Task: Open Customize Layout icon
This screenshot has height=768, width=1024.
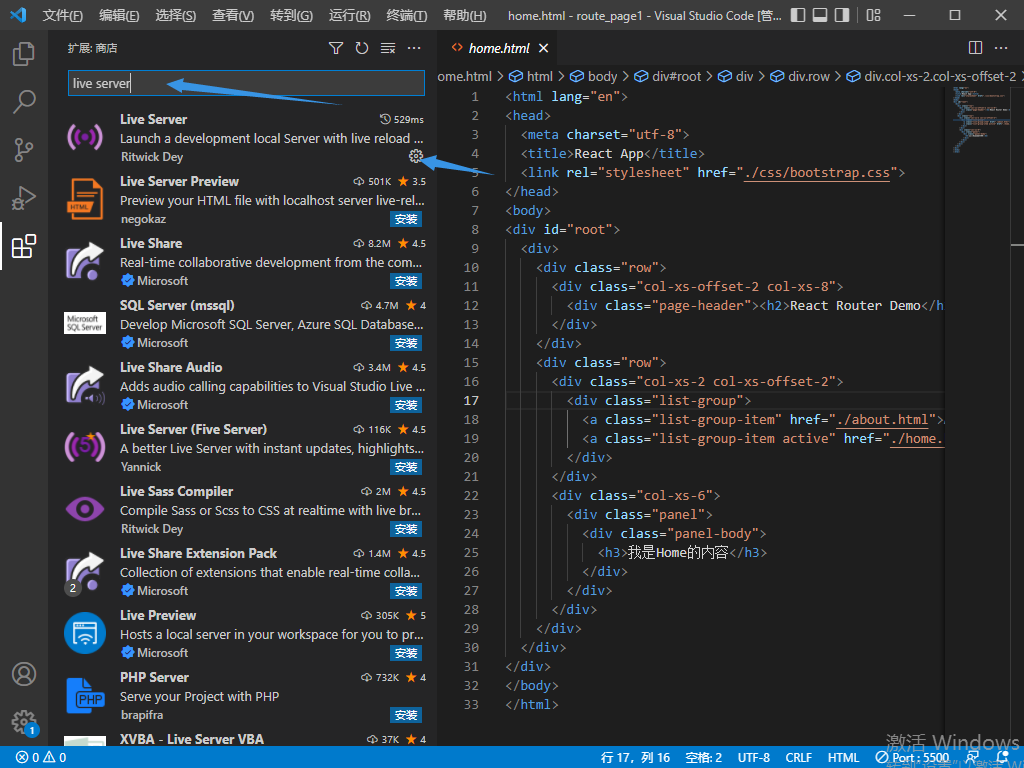Action: click(873, 15)
